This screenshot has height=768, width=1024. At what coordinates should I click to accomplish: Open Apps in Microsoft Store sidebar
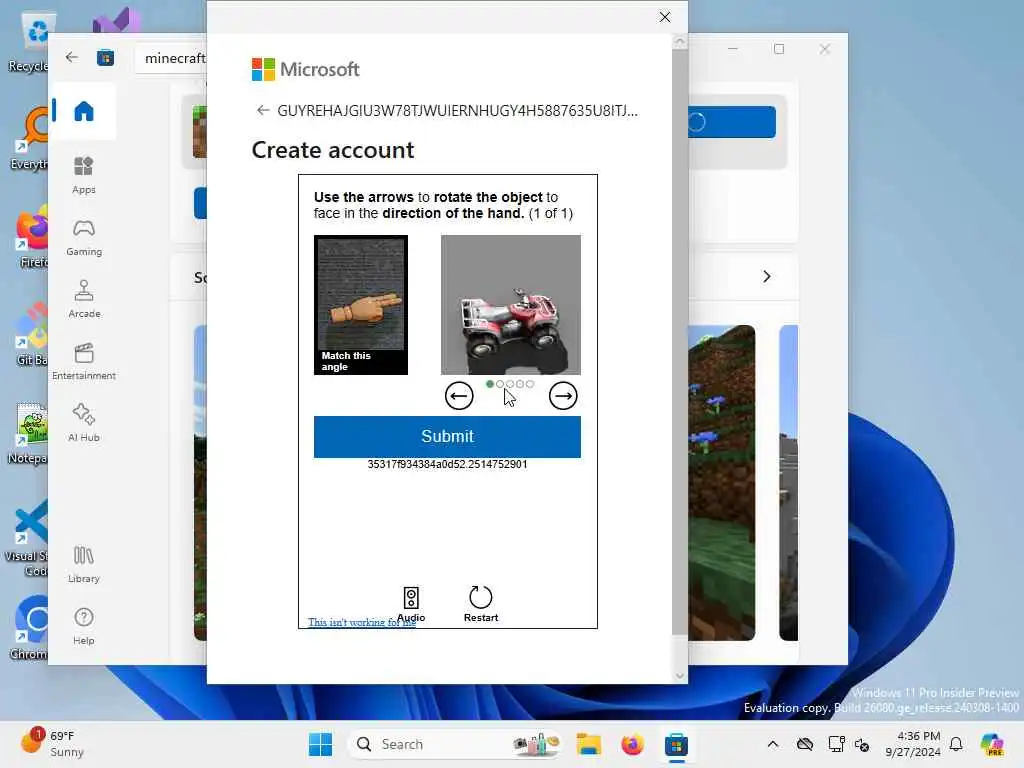click(84, 175)
